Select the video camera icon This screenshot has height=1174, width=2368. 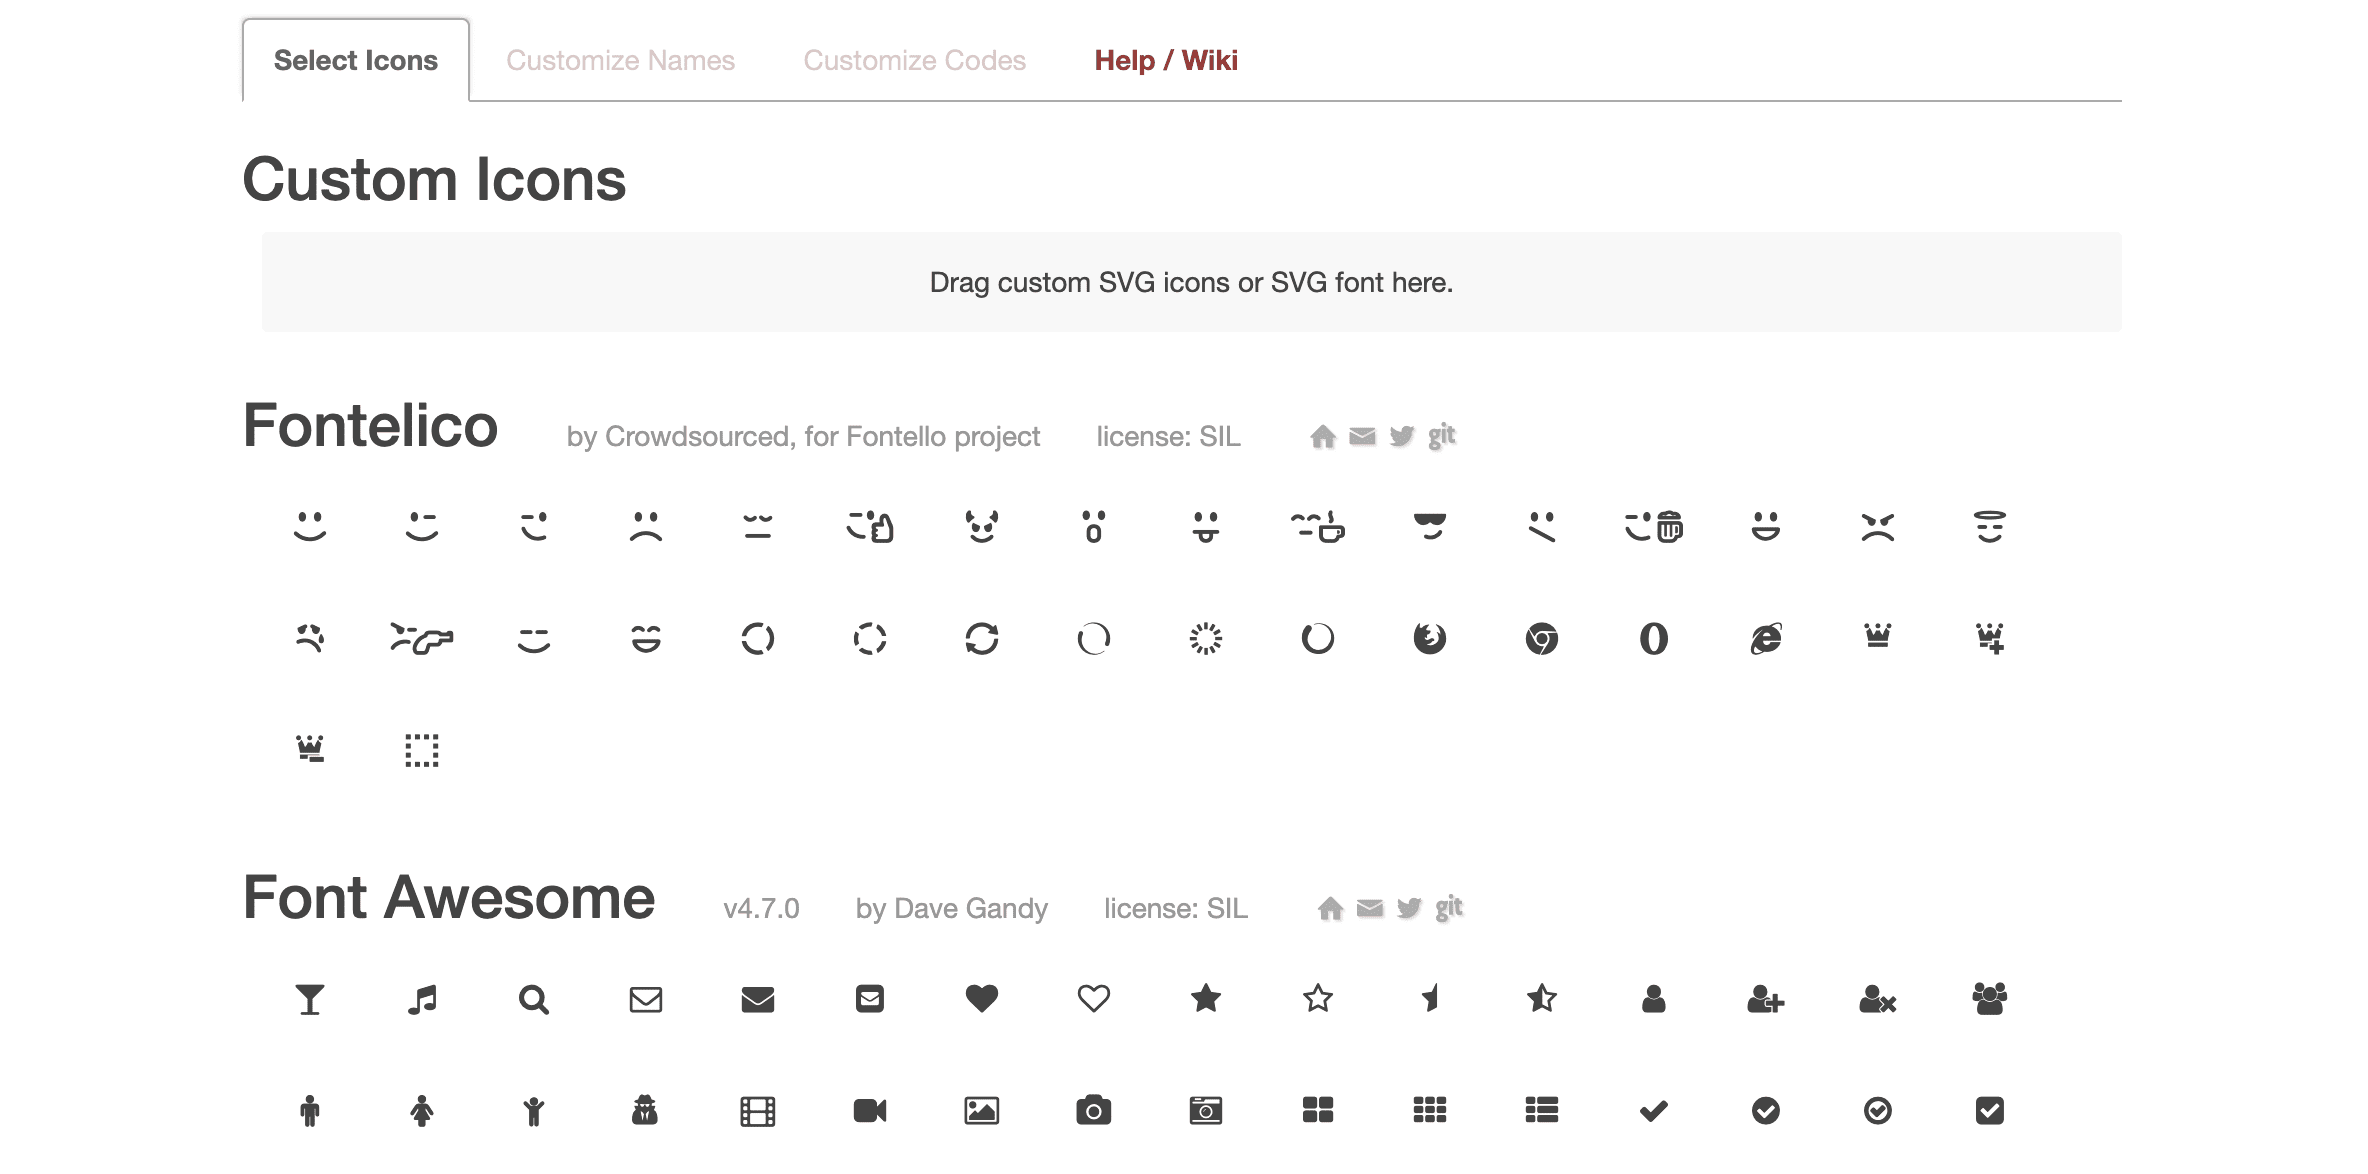(x=870, y=1110)
